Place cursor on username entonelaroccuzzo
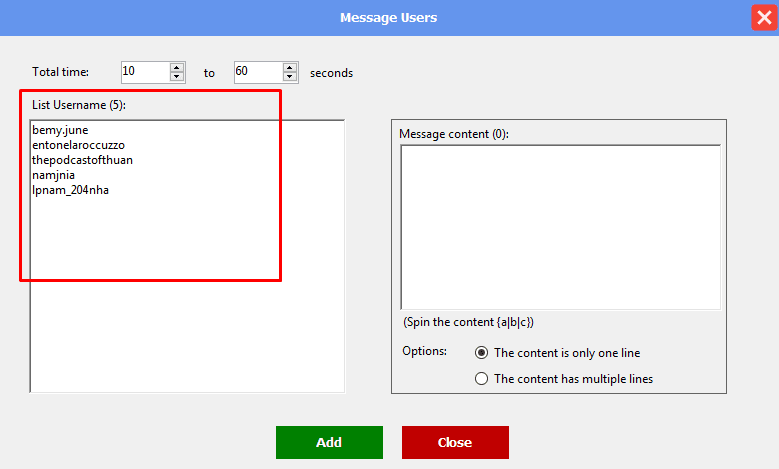 tap(78, 146)
